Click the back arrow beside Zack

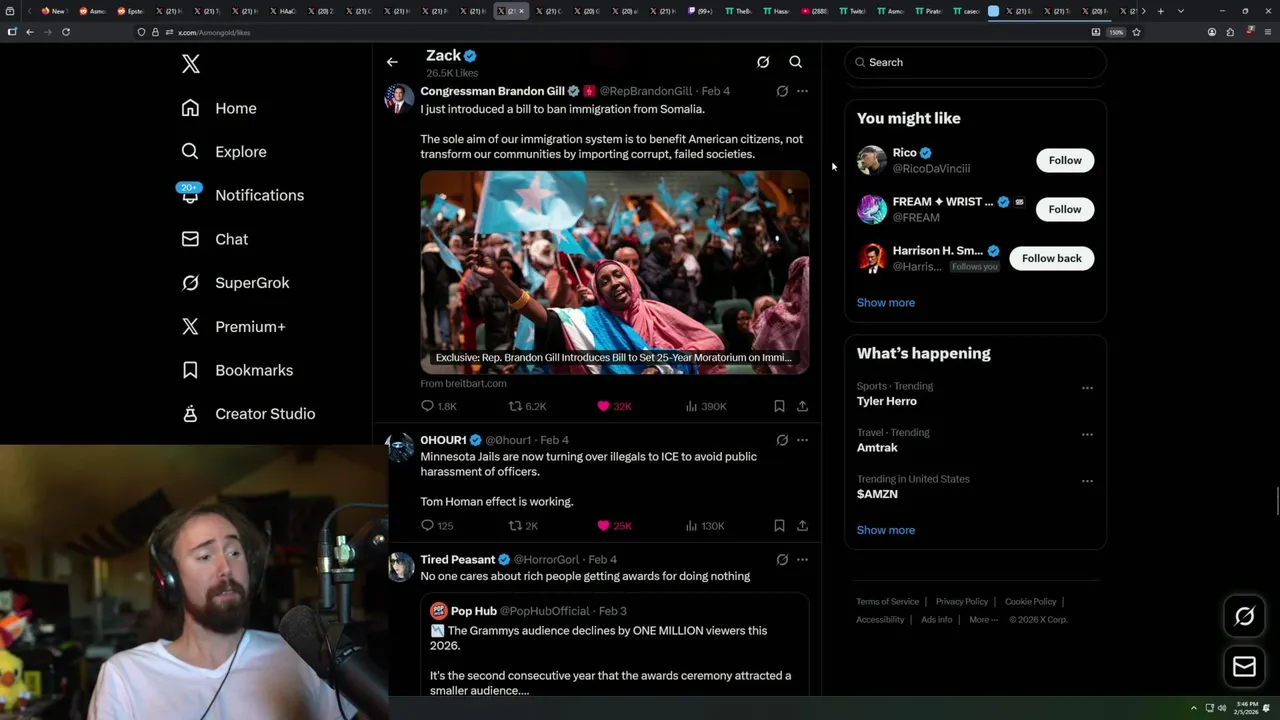coord(392,62)
